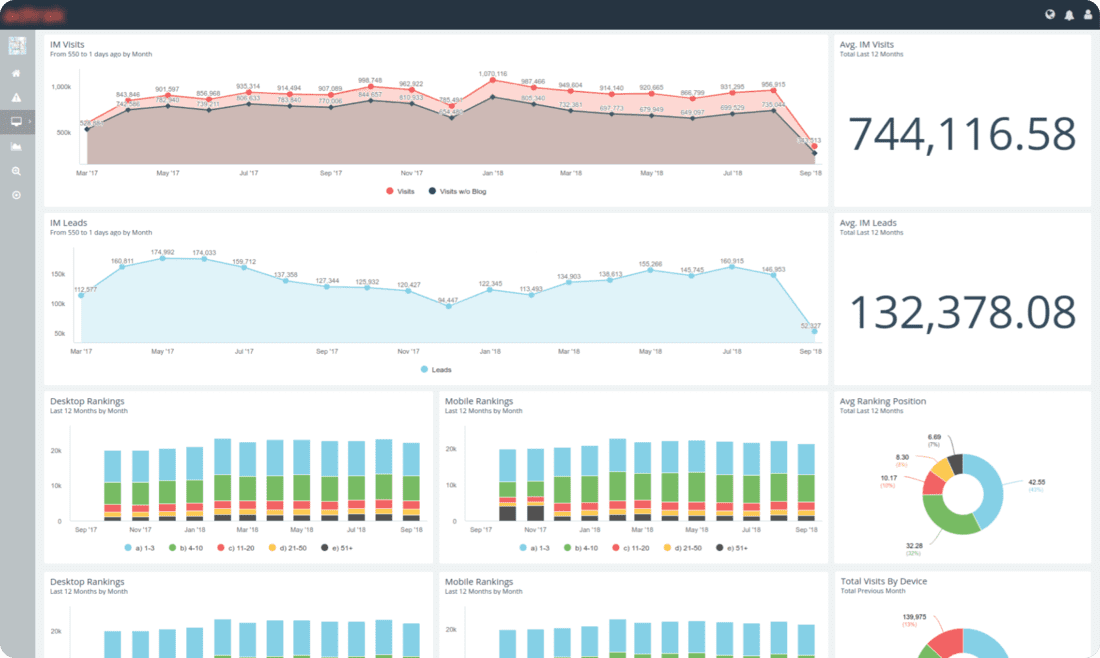Viewport: 1100px width, 658px height.
Task: Click the circle target icon in sidebar
Action: point(16,195)
